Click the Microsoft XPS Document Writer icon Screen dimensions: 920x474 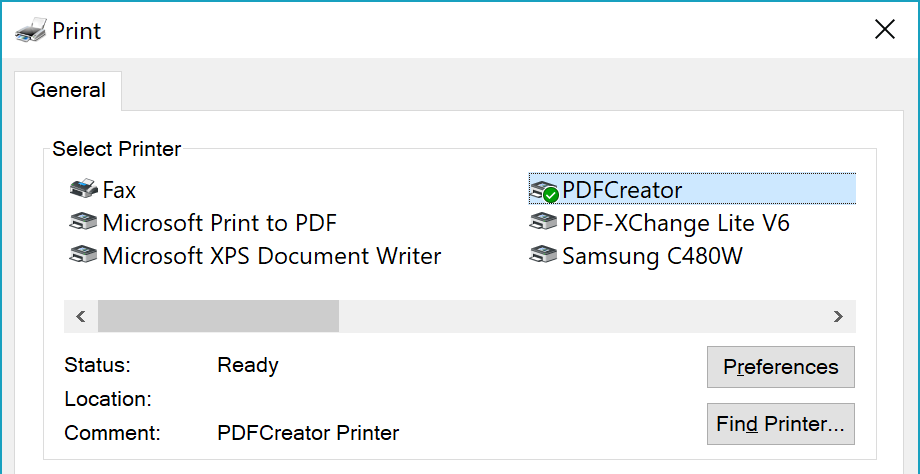point(83,255)
